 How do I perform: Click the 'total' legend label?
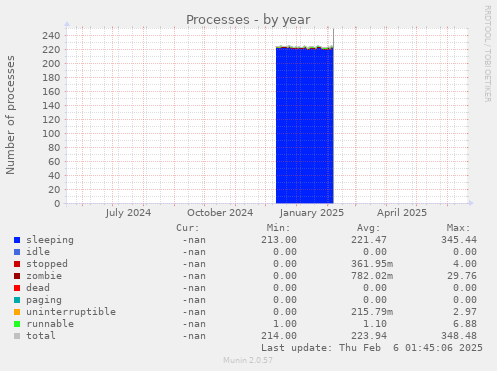click(x=41, y=336)
